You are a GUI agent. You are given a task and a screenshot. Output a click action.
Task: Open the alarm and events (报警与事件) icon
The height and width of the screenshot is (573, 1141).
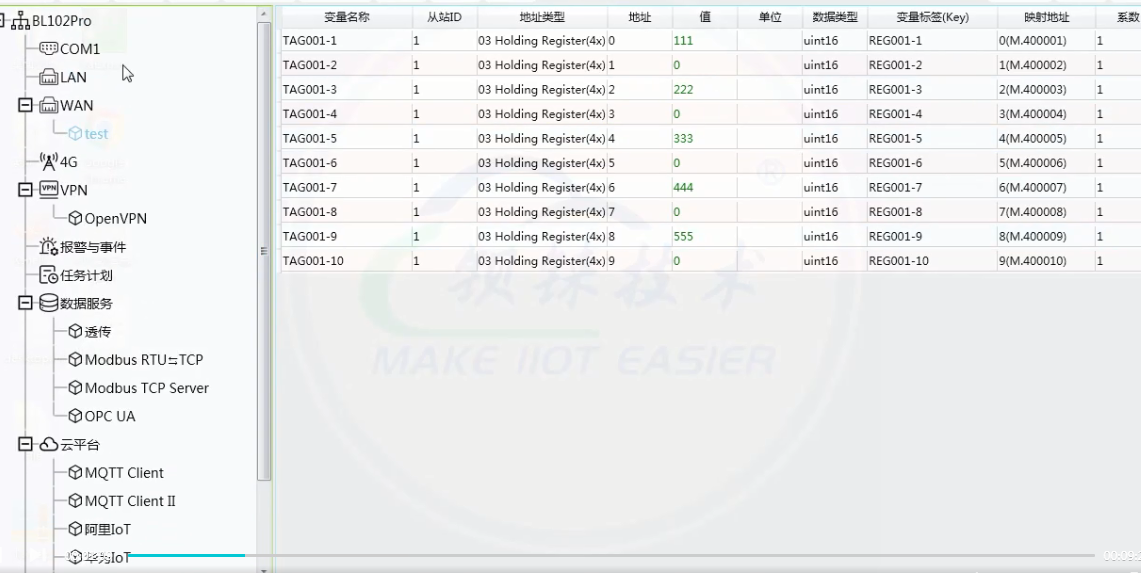point(48,247)
